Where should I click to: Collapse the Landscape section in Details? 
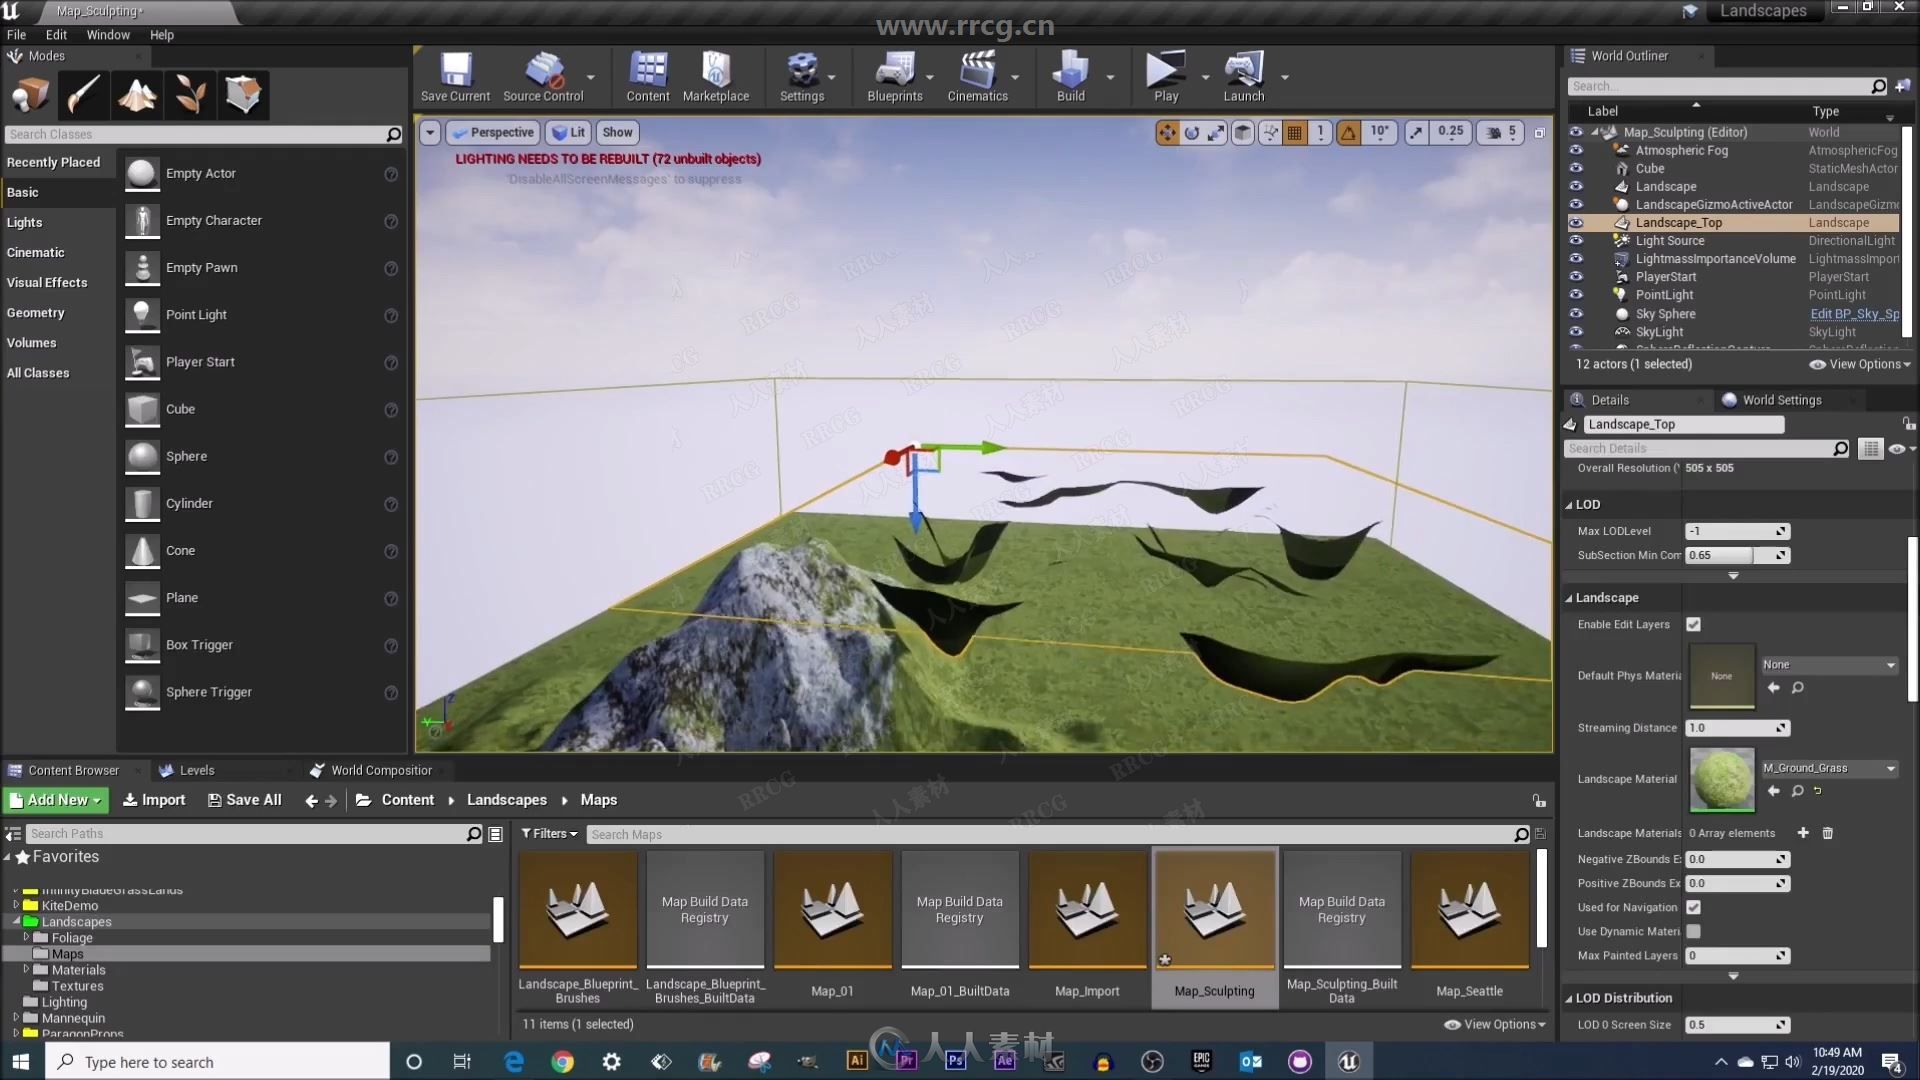click(1569, 599)
